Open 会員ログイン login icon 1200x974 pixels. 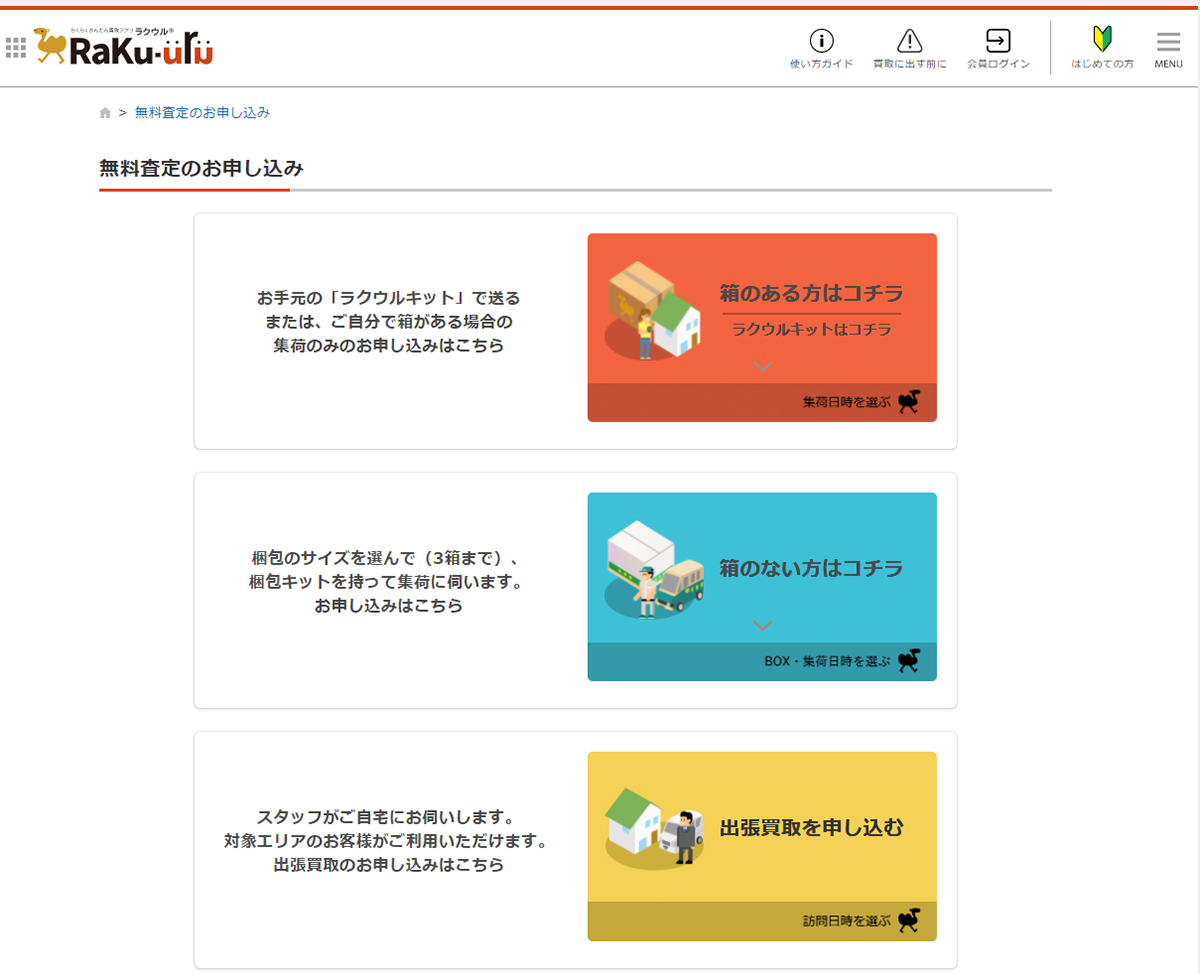point(997,41)
